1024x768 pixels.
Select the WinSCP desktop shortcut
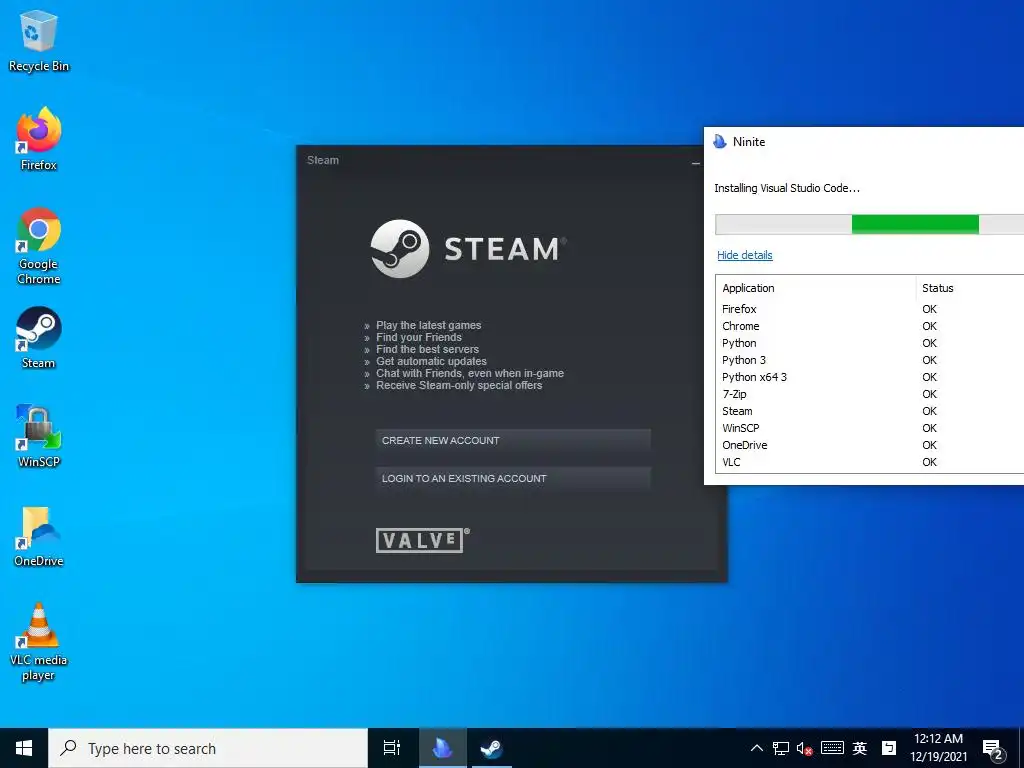pos(39,436)
